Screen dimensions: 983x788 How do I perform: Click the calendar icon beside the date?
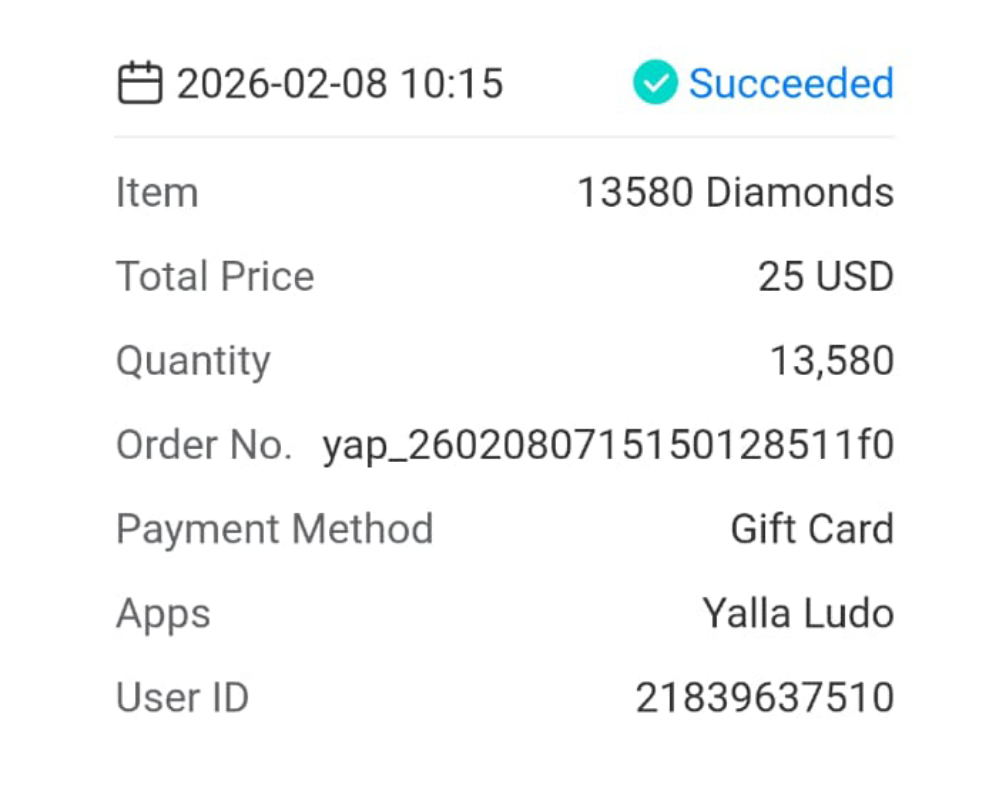coord(140,83)
